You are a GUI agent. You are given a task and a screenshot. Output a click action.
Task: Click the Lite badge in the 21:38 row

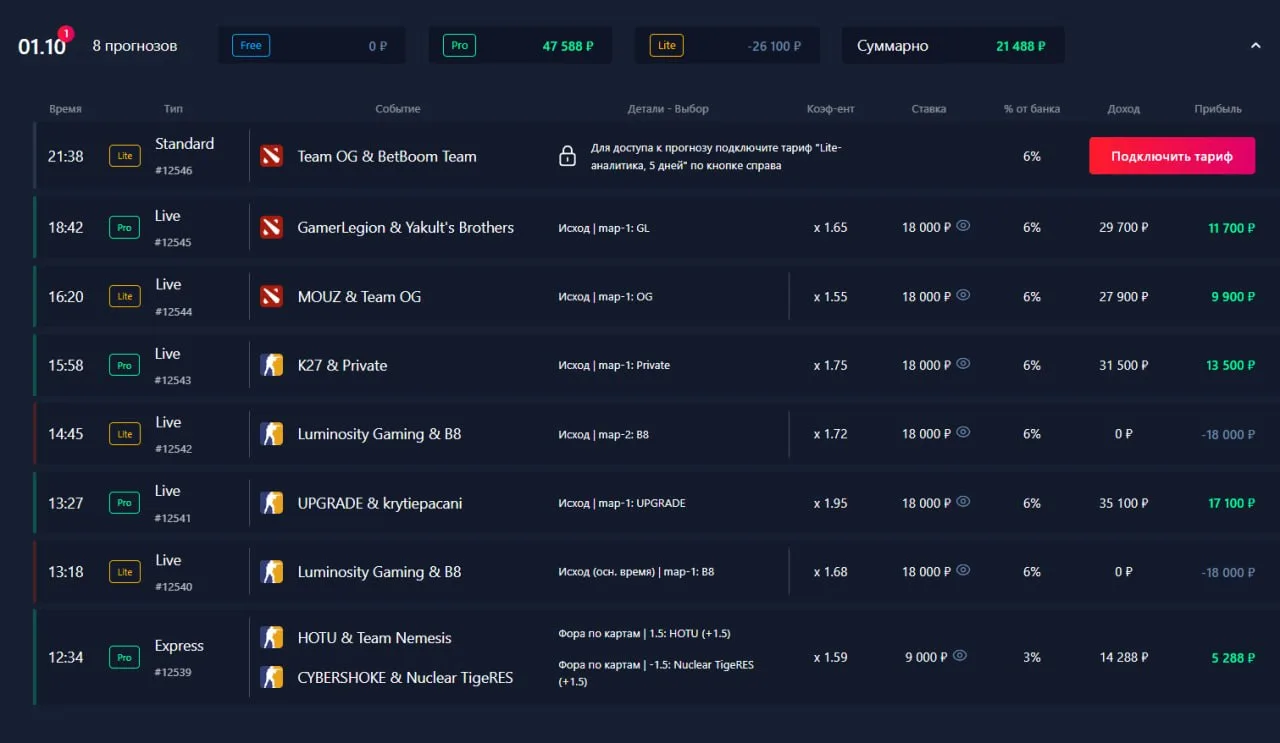[125, 156]
